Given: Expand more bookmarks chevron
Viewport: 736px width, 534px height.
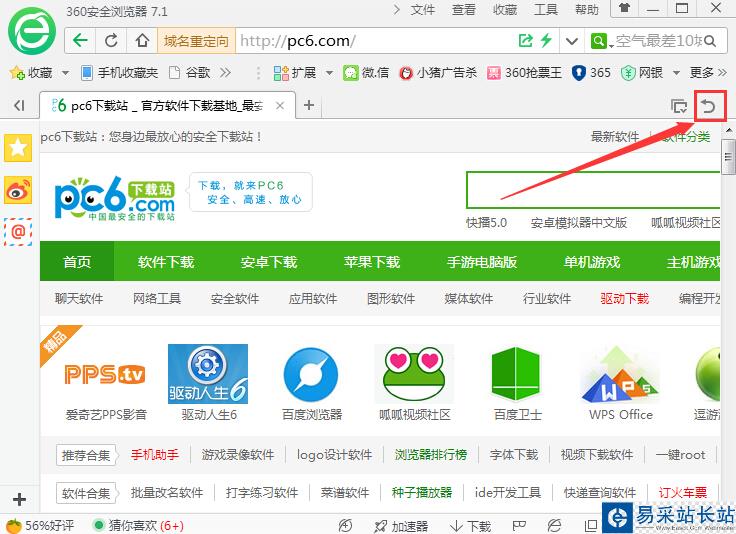Looking at the screenshot, I should coord(225,73).
